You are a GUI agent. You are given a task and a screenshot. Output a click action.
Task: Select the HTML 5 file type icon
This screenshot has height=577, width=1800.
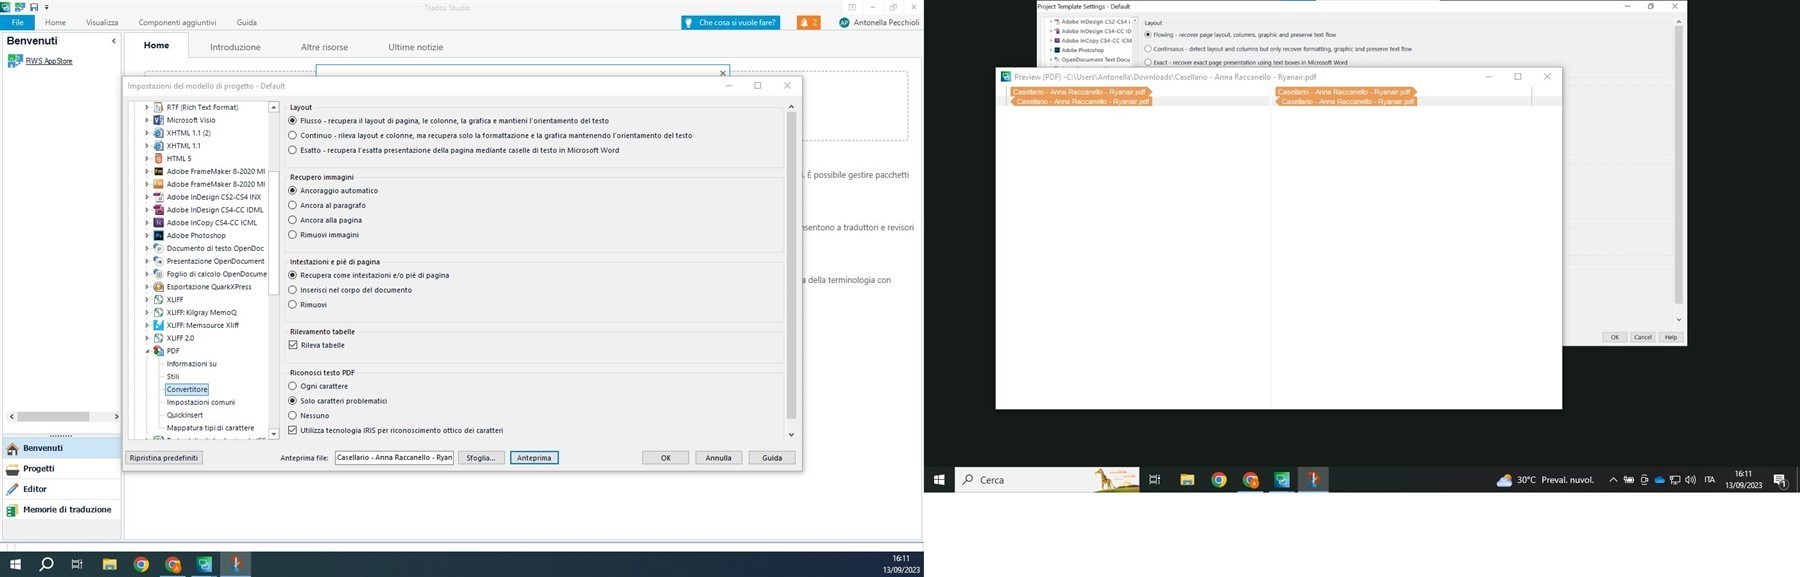pyautogui.click(x=158, y=158)
